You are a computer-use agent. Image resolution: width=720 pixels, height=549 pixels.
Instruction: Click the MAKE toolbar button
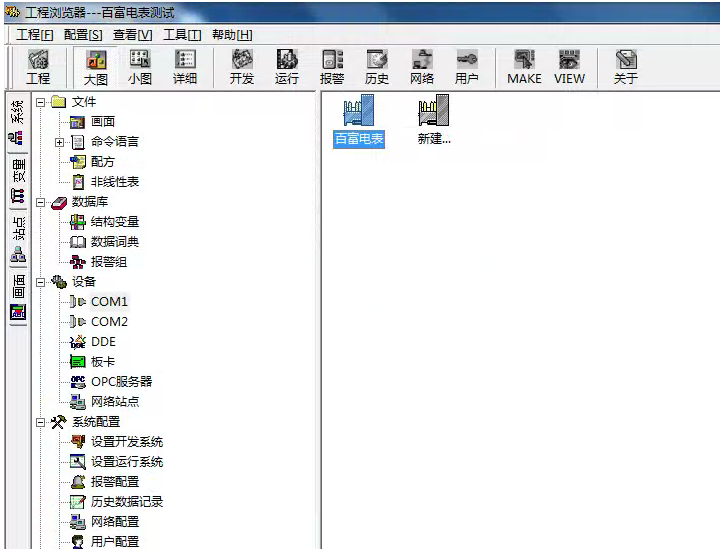[524, 67]
